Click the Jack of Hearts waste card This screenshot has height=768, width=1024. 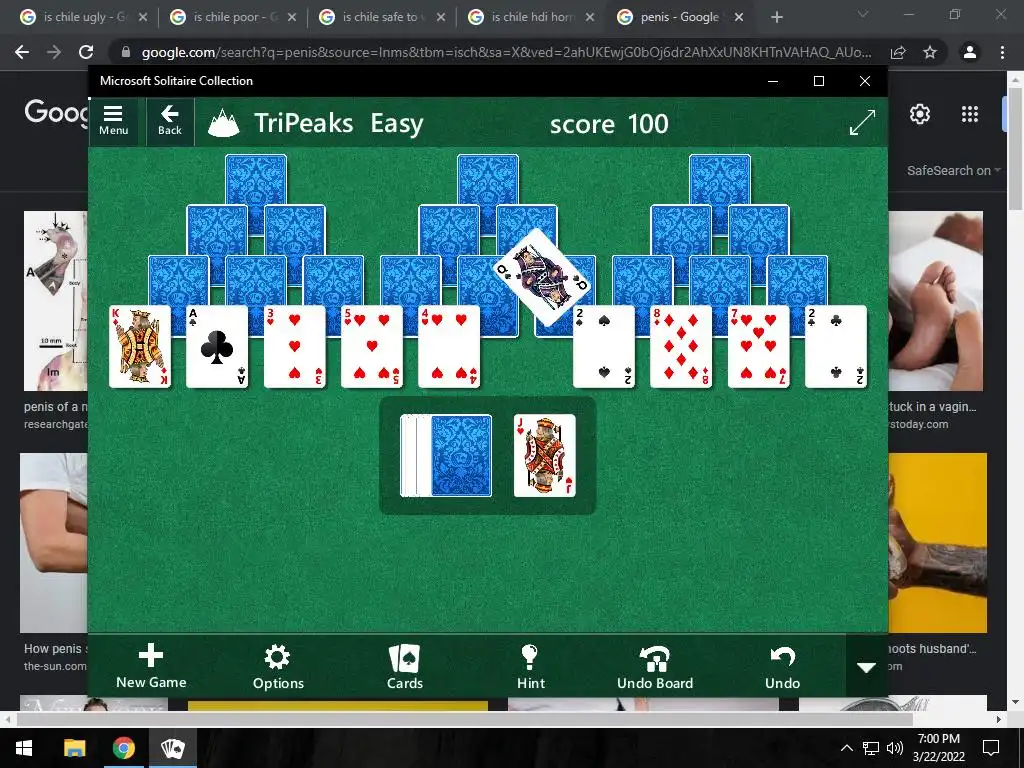click(x=545, y=455)
